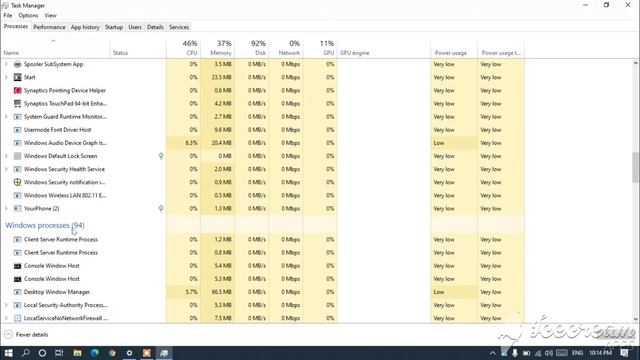
Task: Click the suspended leaf icon for YourPhone
Action: tap(161, 209)
